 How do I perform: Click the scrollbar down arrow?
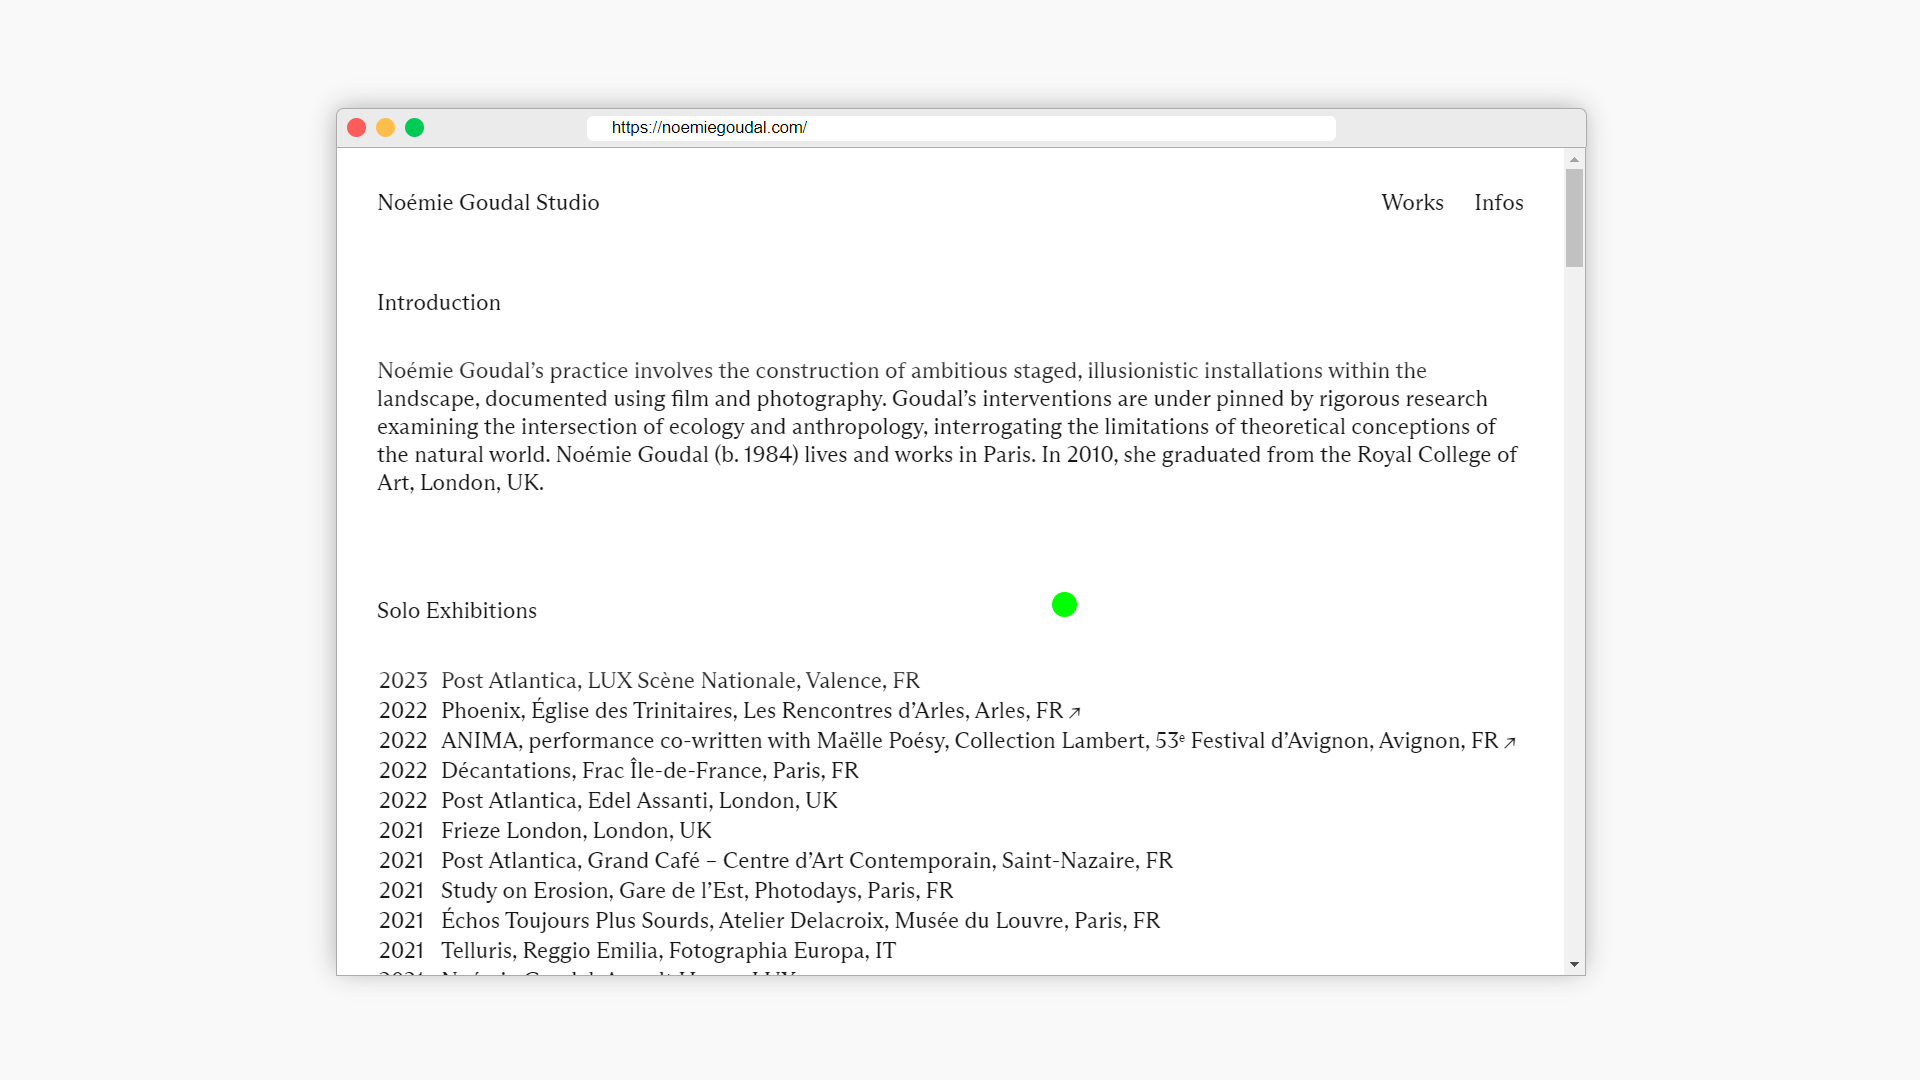pyautogui.click(x=1574, y=964)
